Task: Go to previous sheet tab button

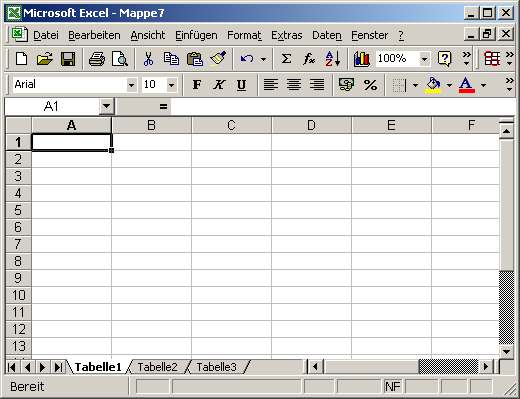Action: 27,367
